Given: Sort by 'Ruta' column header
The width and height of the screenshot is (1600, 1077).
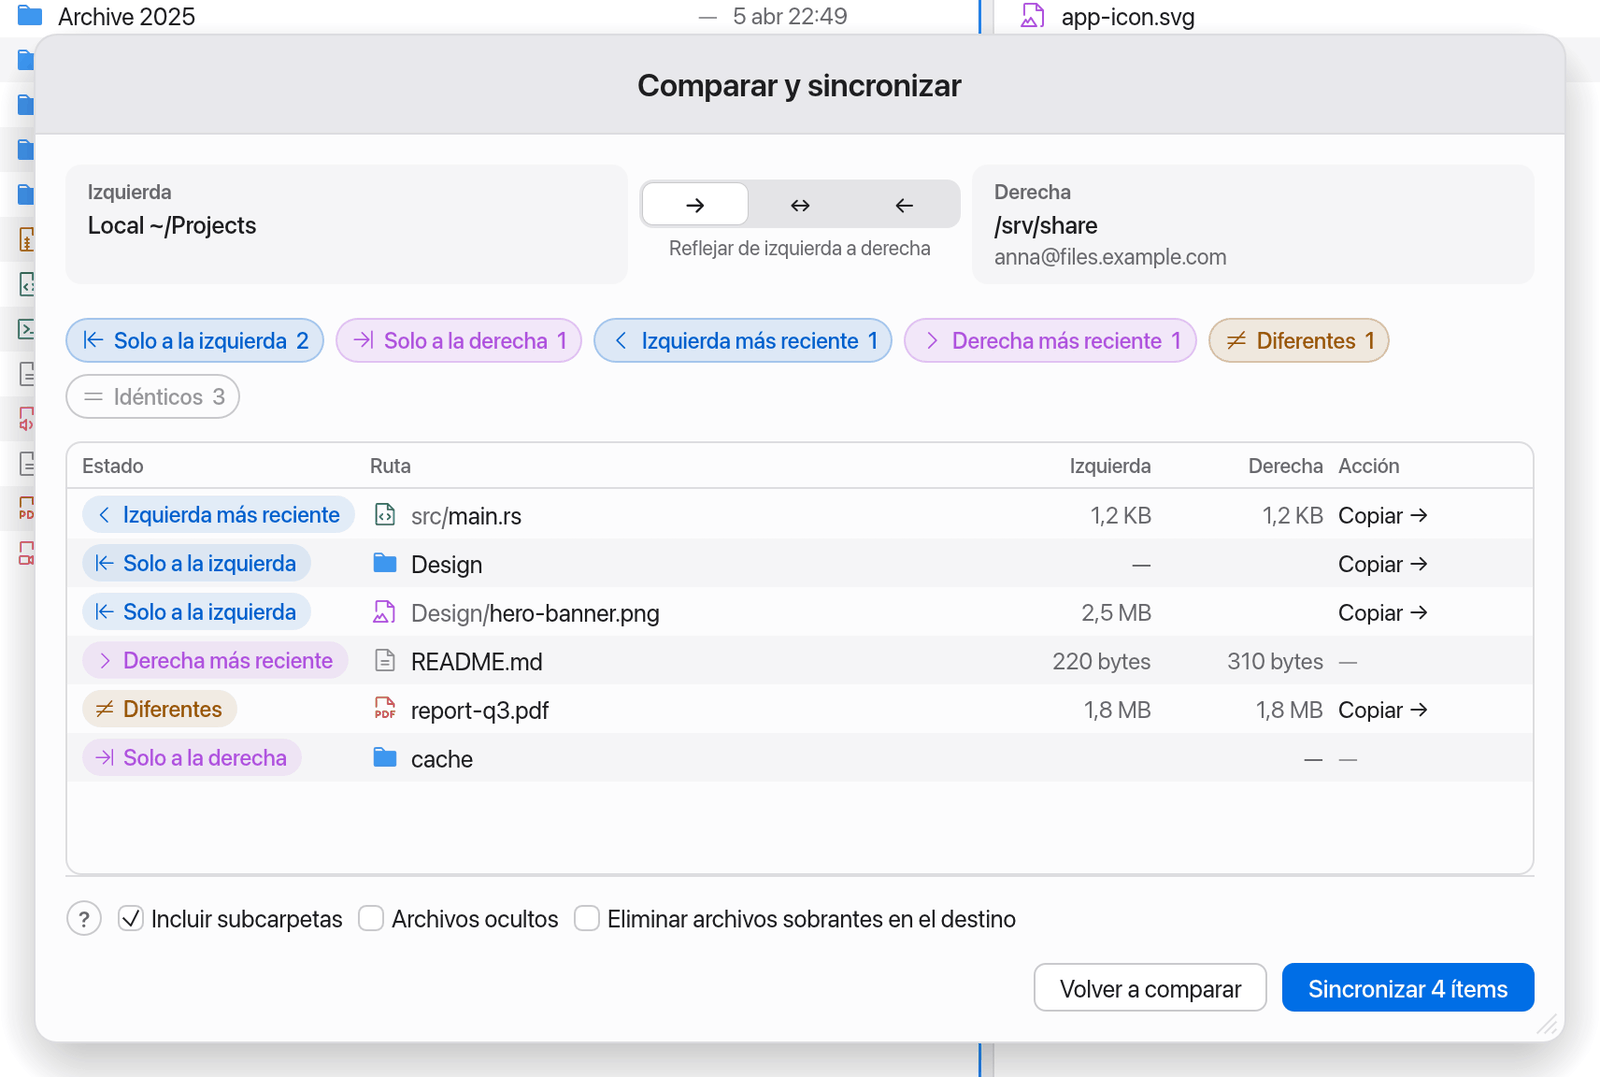Looking at the screenshot, I should (390, 466).
